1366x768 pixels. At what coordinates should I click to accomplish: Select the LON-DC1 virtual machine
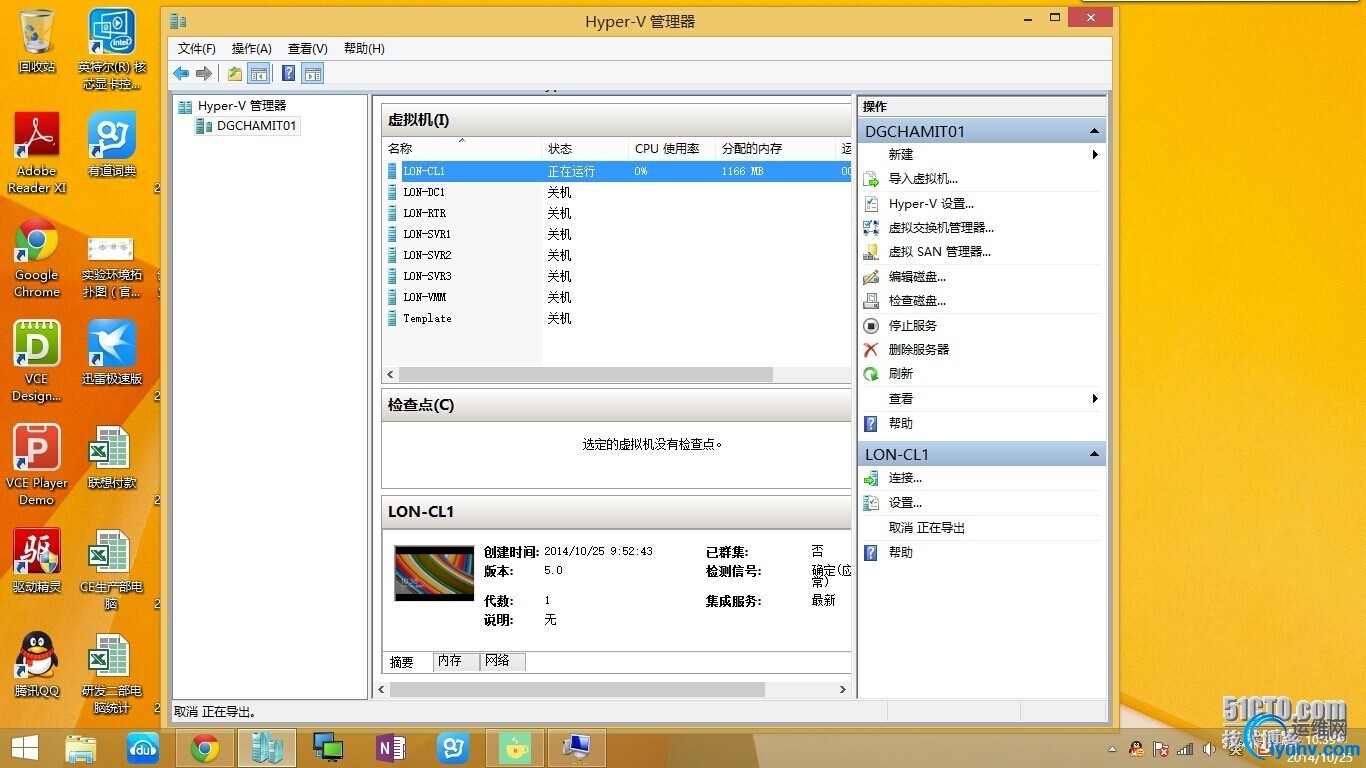[x=424, y=192]
